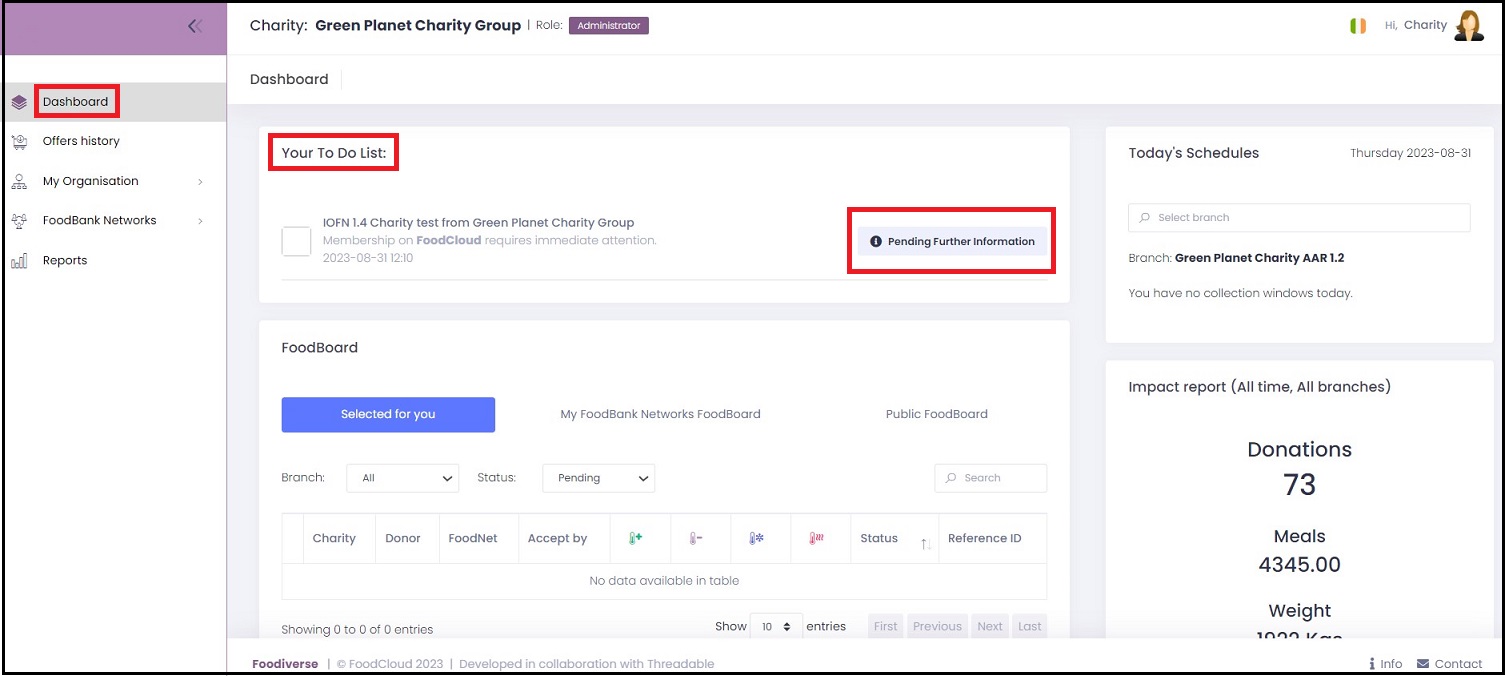The height and width of the screenshot is (676, 1505).
Task: Click the Thursday 2023-08-31 date
Action: point(1410,154)
